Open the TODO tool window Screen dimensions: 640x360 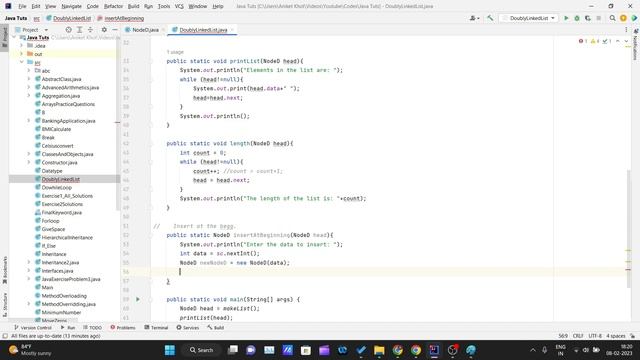92,327
